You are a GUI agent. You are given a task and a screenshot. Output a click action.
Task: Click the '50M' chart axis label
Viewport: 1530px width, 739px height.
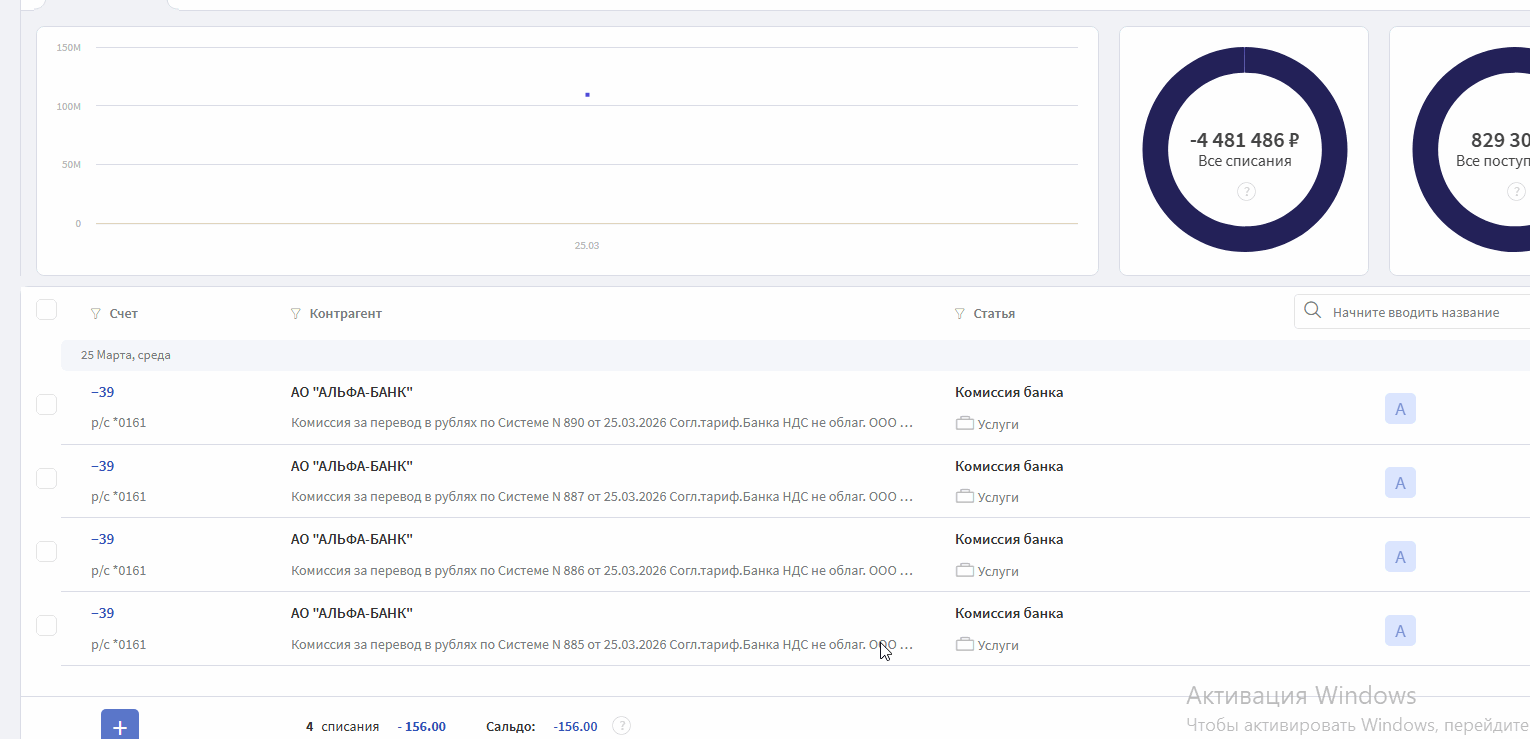click(x=71, y=164)
